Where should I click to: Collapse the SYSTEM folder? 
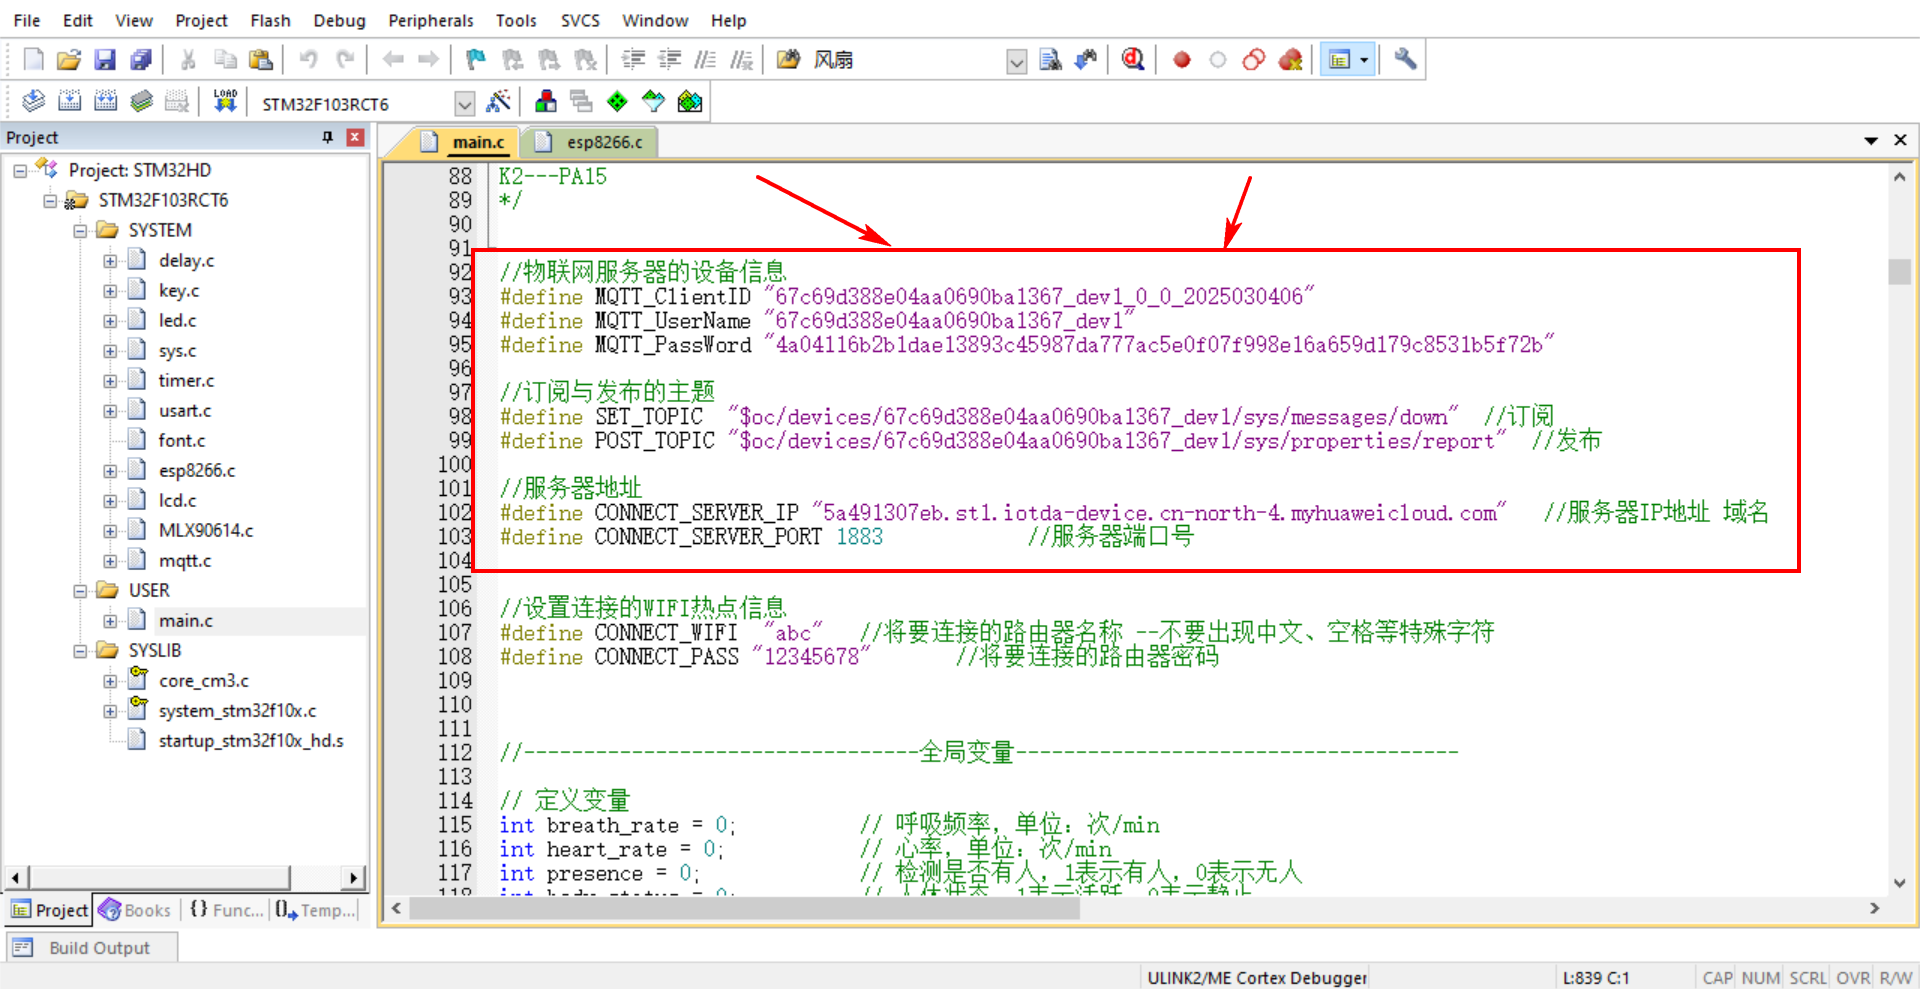click(79, 231)
